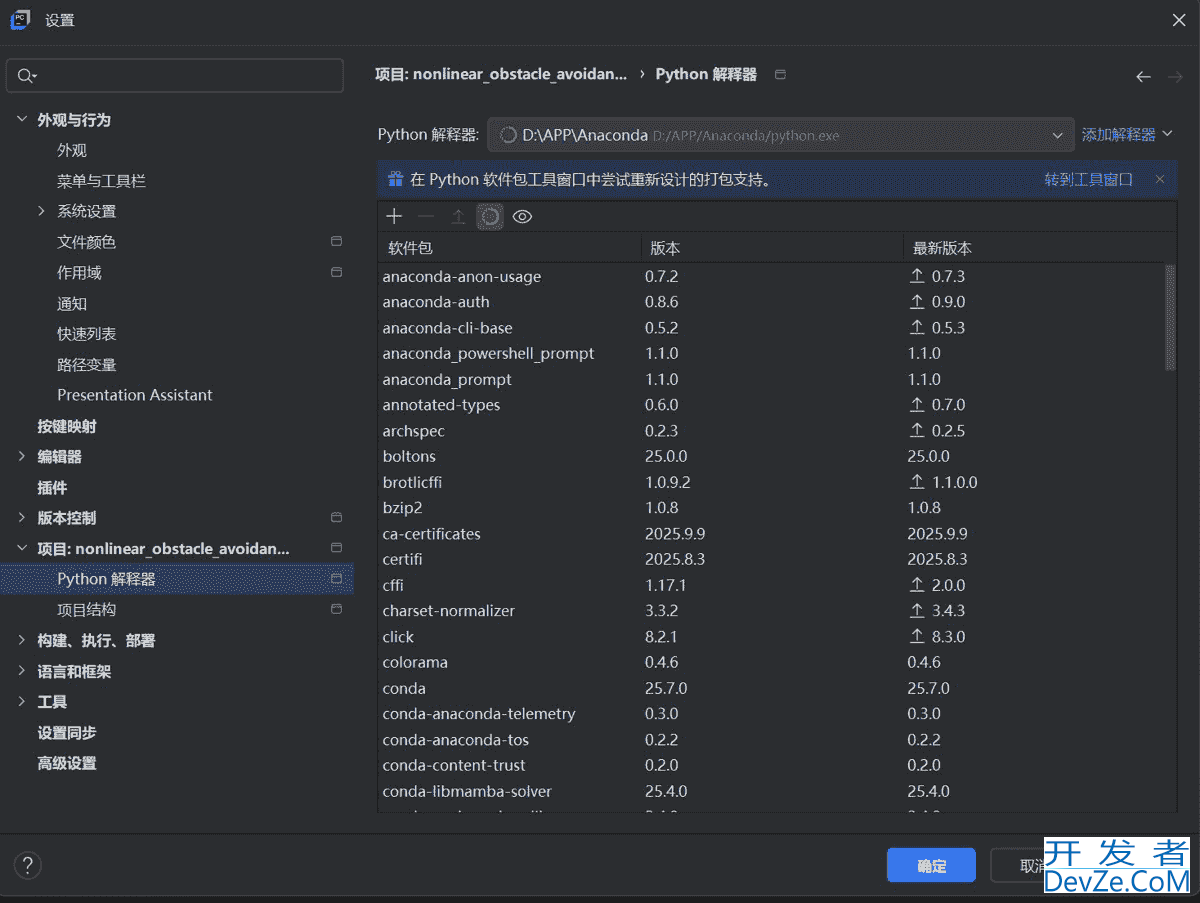The width and height of the screenshot is (1200, 903).
Task: Toggle the eye icon to show early releases
Action: [x=522, y=217]
